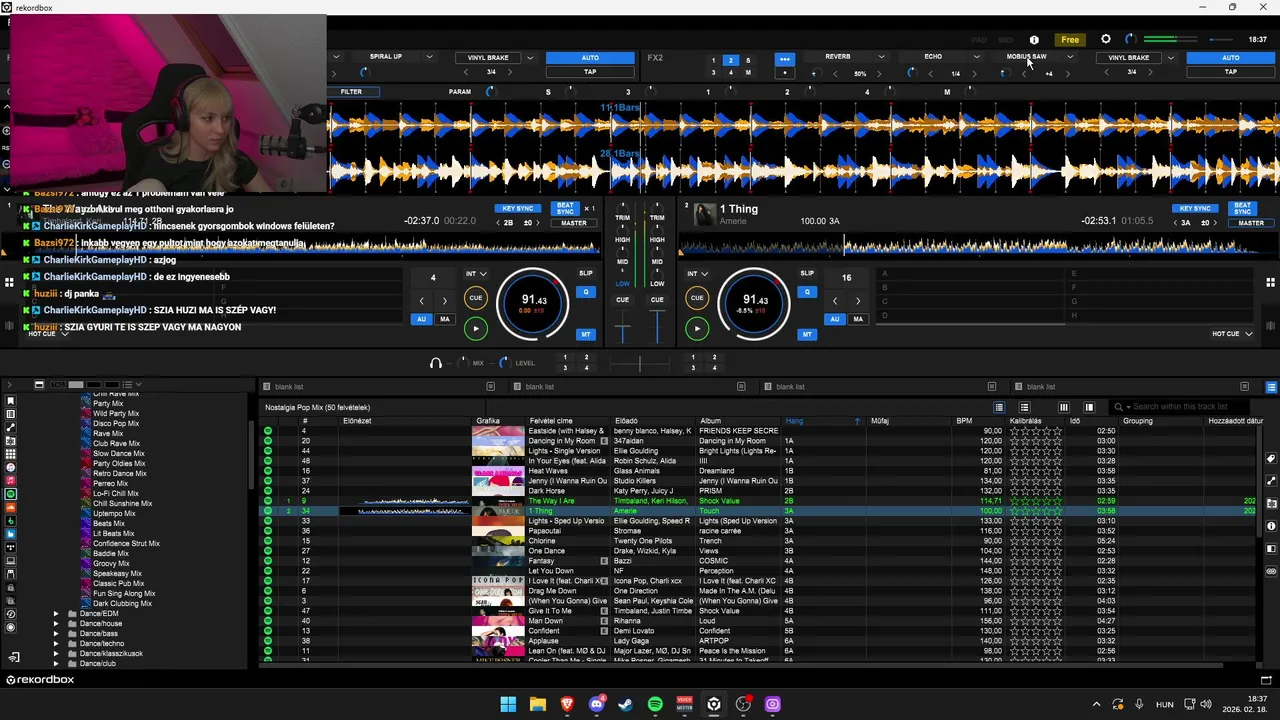Toggle the FILTER color FX button
The image size is (1280, 720).
351,92
